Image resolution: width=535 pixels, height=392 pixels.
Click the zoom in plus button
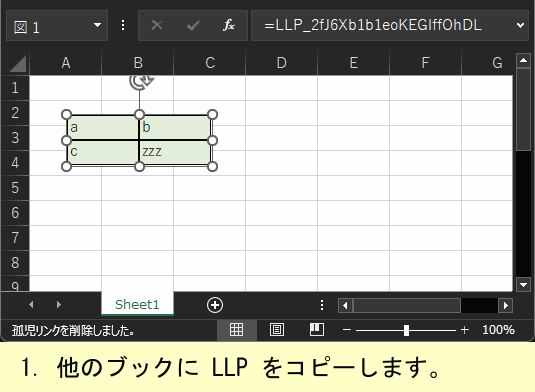click(x=464, y=330)
